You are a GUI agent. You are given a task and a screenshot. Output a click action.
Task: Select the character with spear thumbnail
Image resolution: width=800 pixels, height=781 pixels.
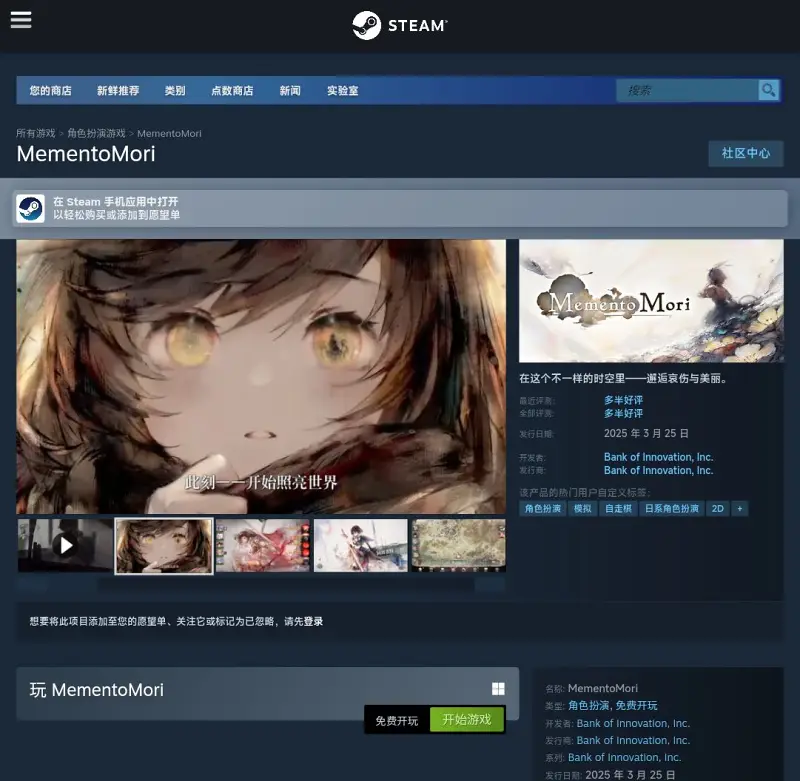tap(361, 545)
